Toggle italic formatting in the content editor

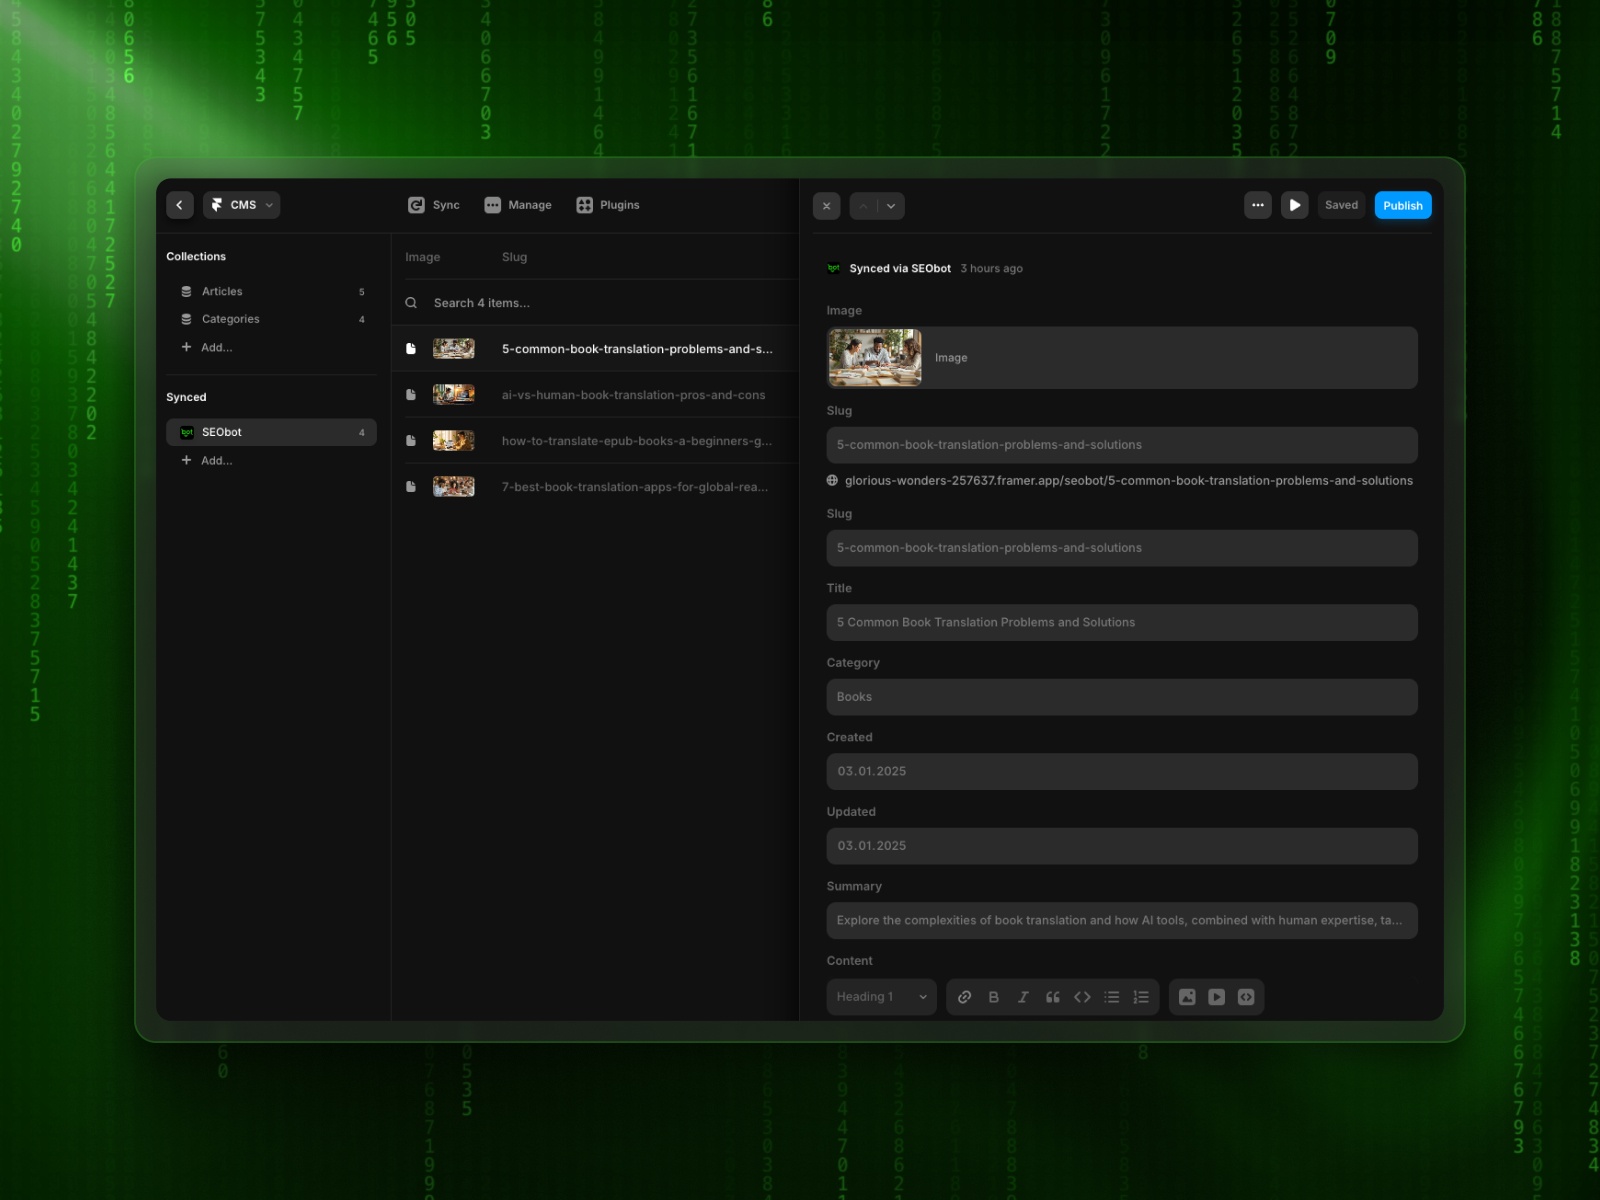[x=1023, y=996]
